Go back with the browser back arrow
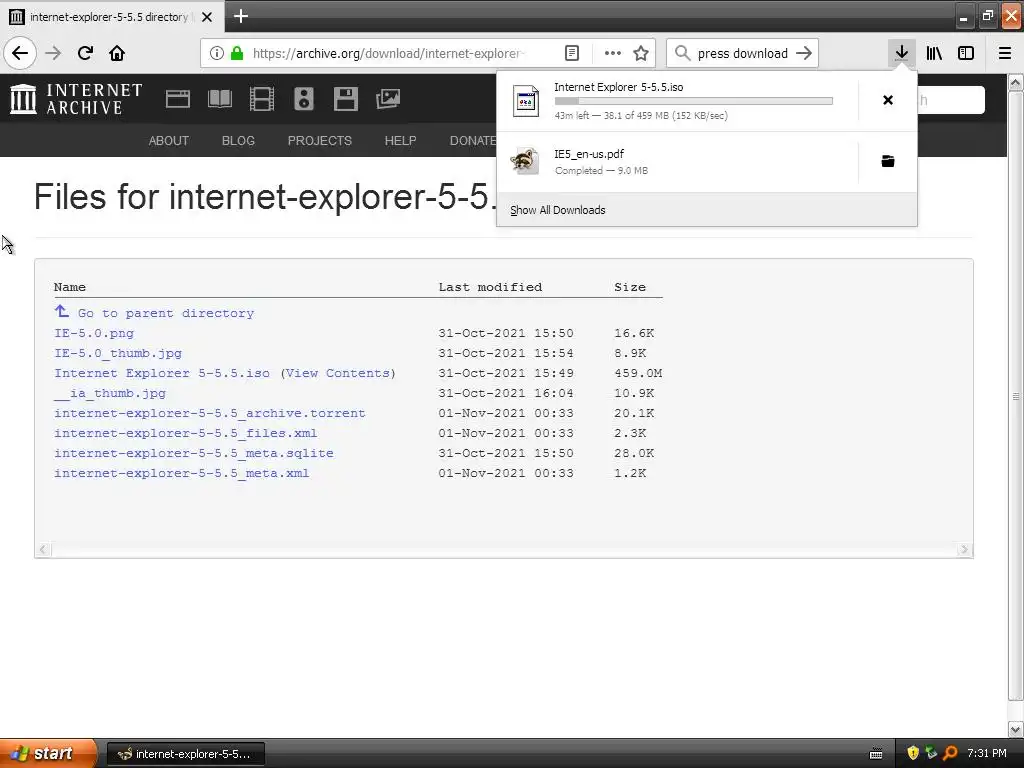The width and height of the screenshot is (1024, 768). [20, 53]
